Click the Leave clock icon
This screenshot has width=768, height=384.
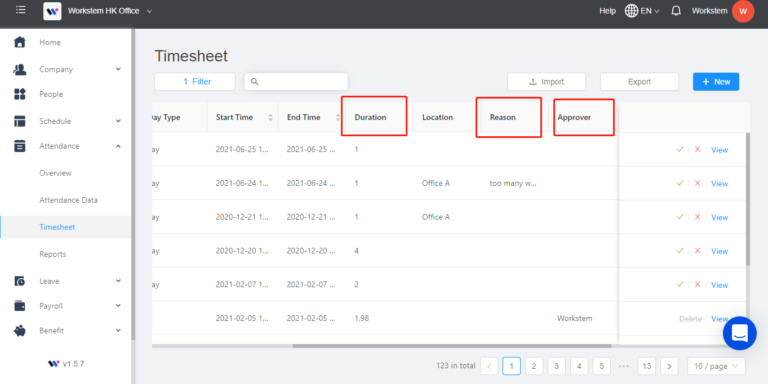[x=20, y=281]
